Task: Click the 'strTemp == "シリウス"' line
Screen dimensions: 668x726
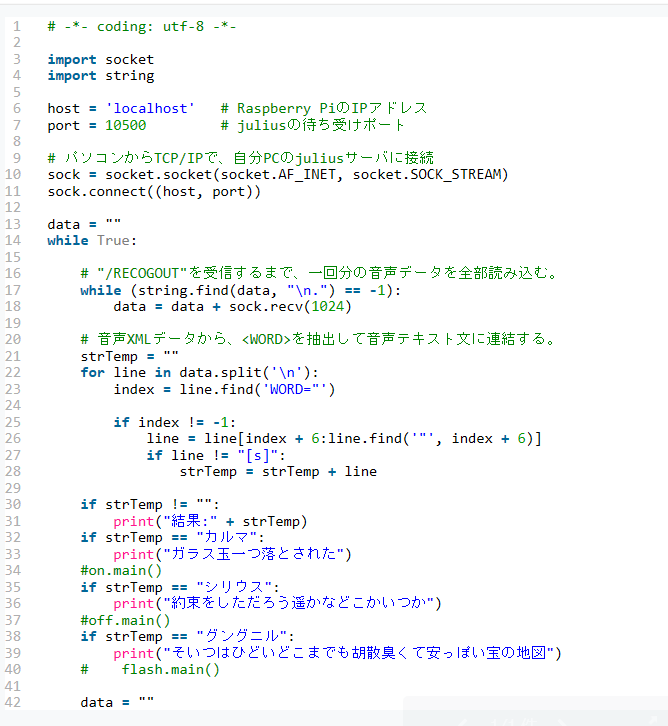Action: pyautogui.click(x=180, y=587)
